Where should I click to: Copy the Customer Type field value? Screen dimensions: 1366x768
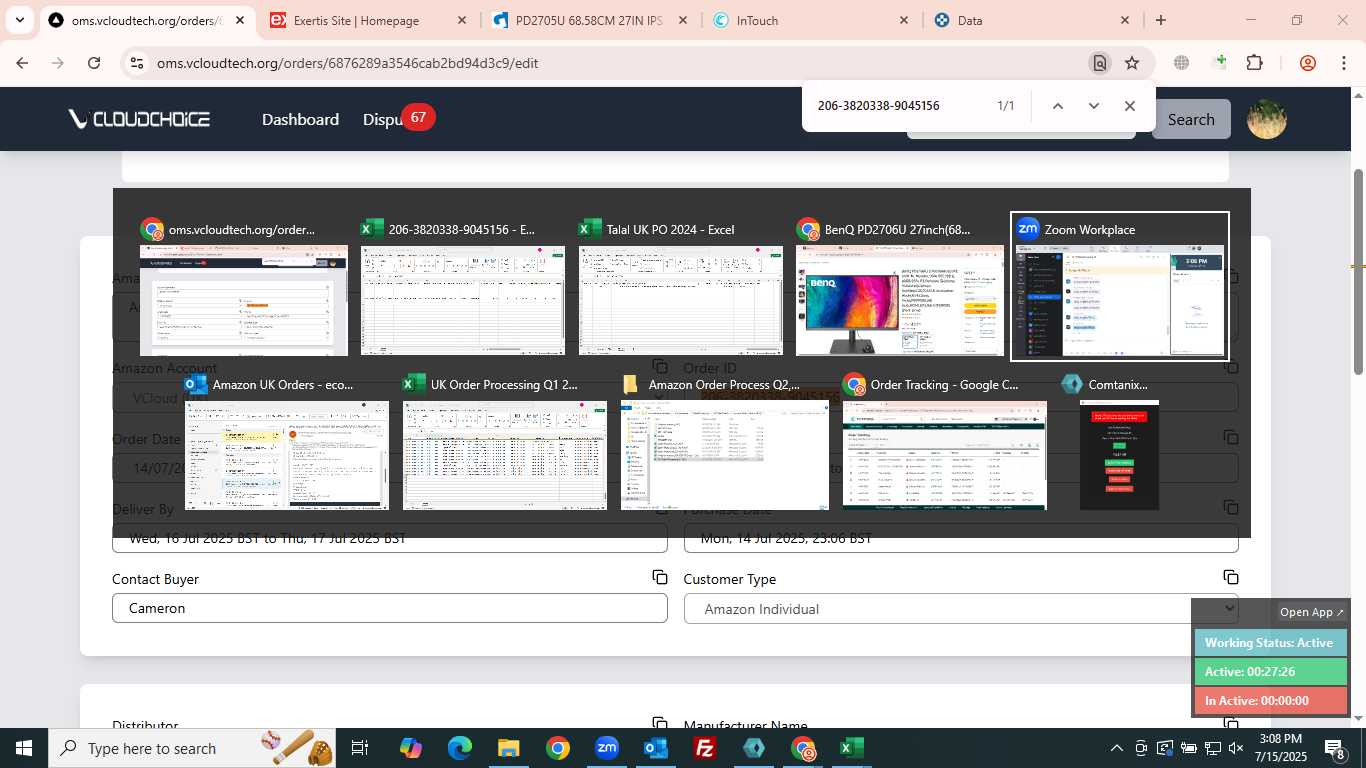[x=1231, y=577]
